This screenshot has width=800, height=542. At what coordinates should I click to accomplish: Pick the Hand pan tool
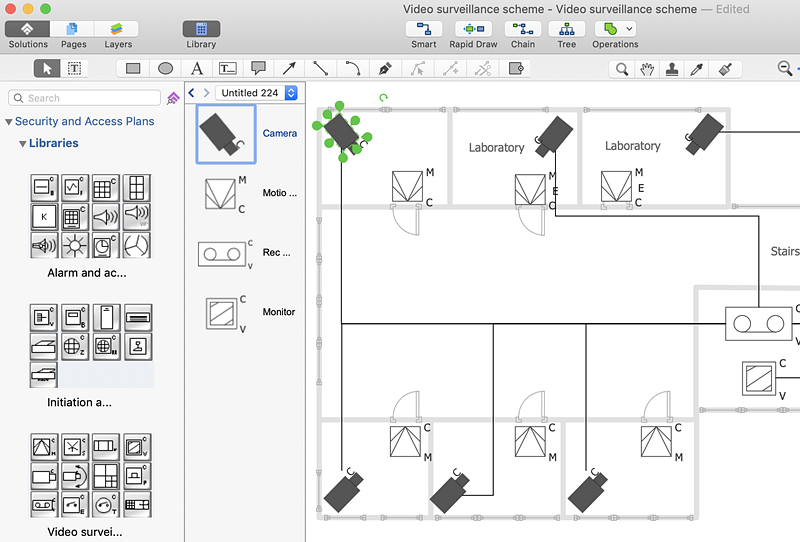tap(647, 69)
